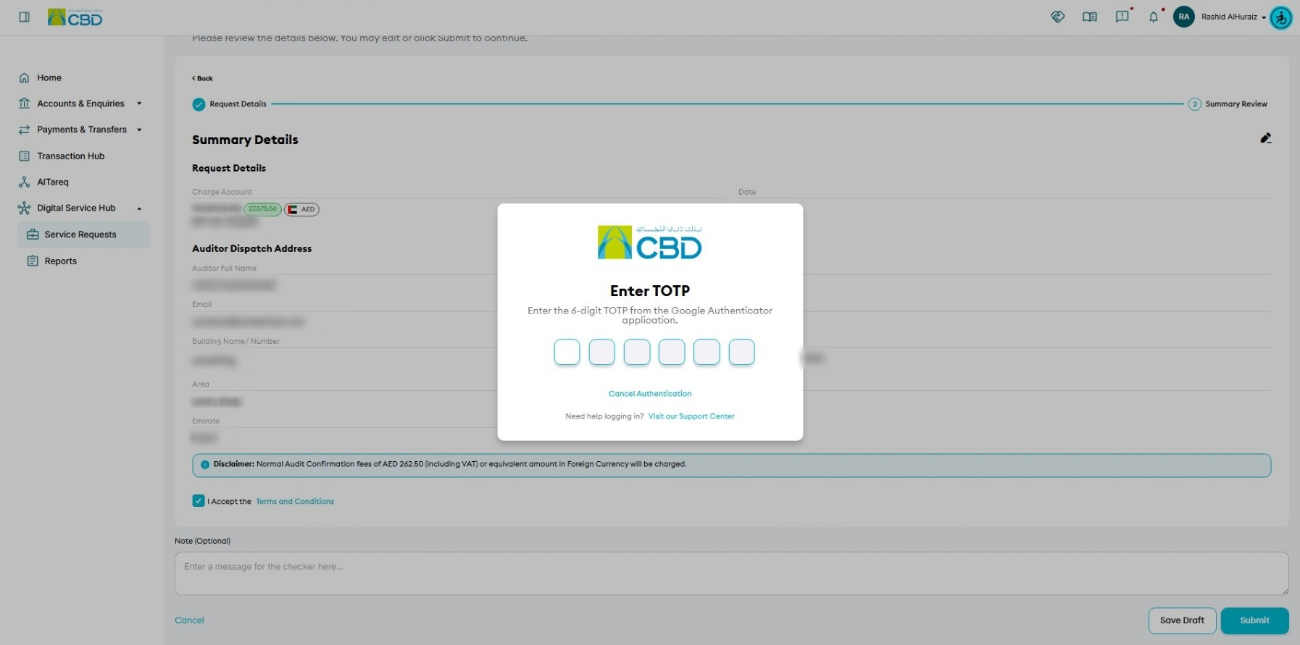Image resolution: width=1300 pixels, height=645 pixels.
Task: Click the edit pencil icon
Action: pos(1265,138)
